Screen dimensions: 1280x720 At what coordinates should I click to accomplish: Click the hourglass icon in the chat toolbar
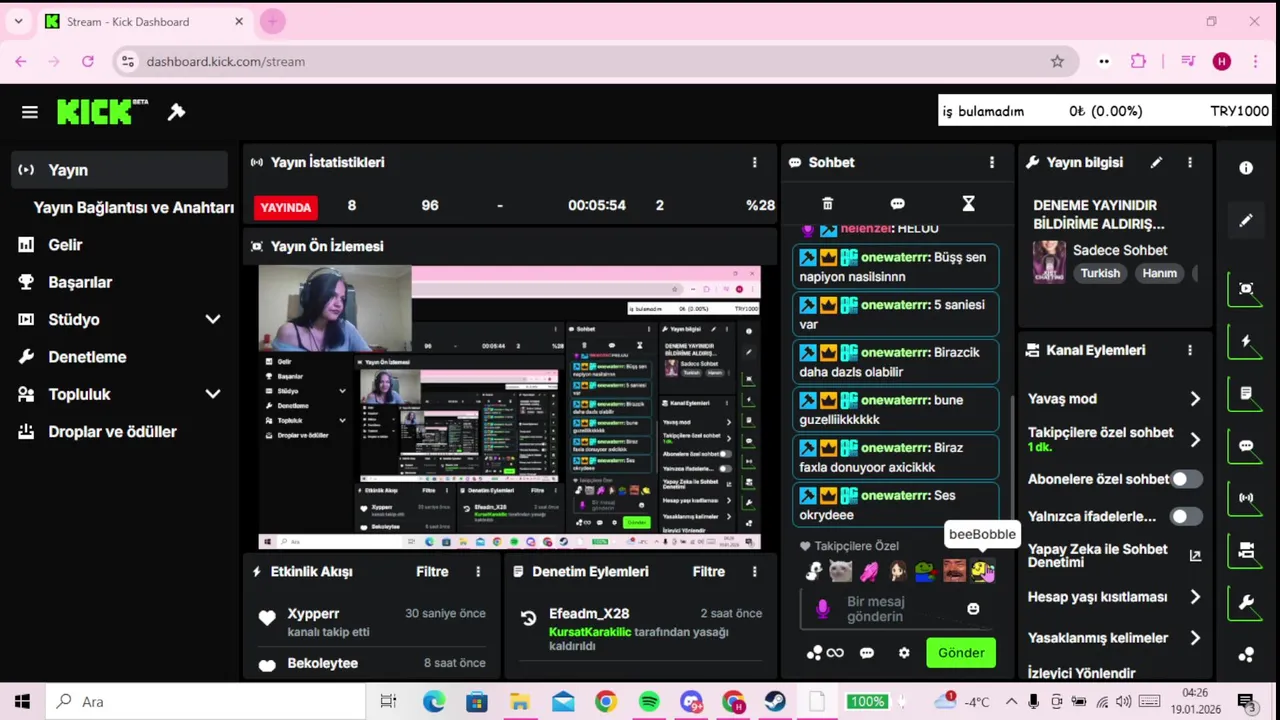pyautogui.click(x=968, y=204)
